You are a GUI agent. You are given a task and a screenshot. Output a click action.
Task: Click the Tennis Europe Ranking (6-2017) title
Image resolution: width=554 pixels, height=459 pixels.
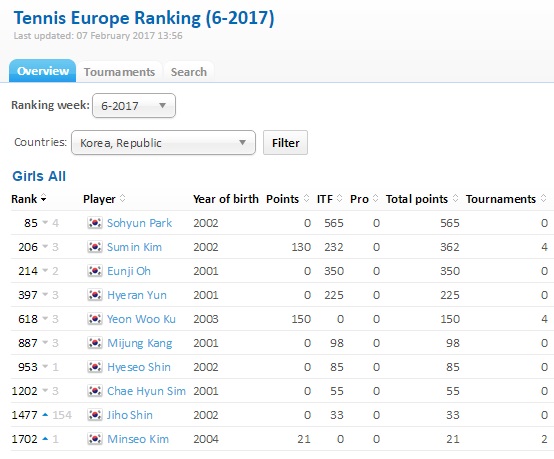point(144,18)
